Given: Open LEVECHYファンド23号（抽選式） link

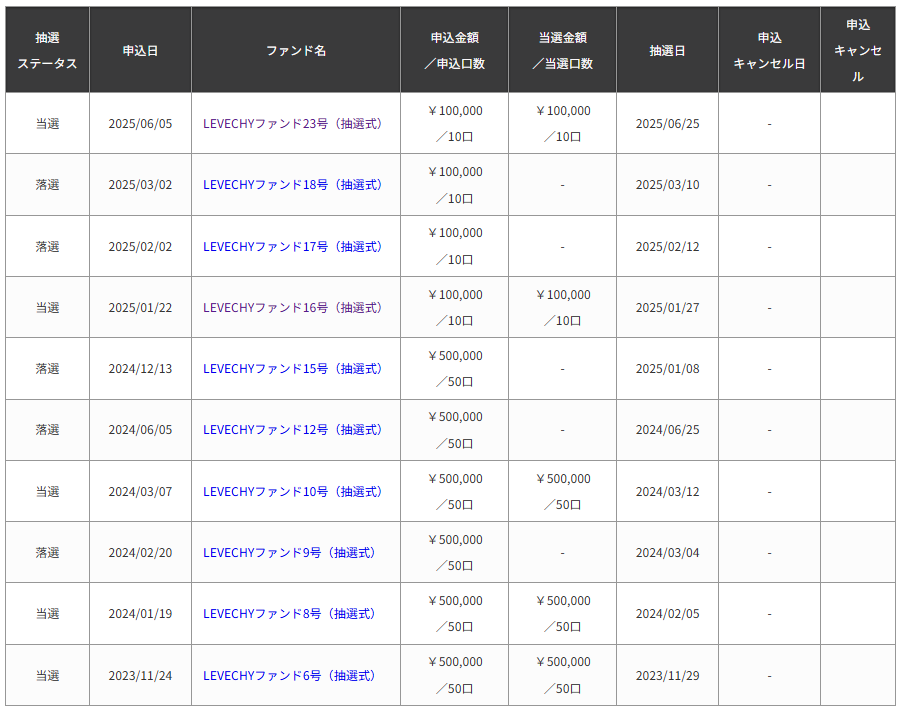Looking at the screenshot, I should point(293,124).
